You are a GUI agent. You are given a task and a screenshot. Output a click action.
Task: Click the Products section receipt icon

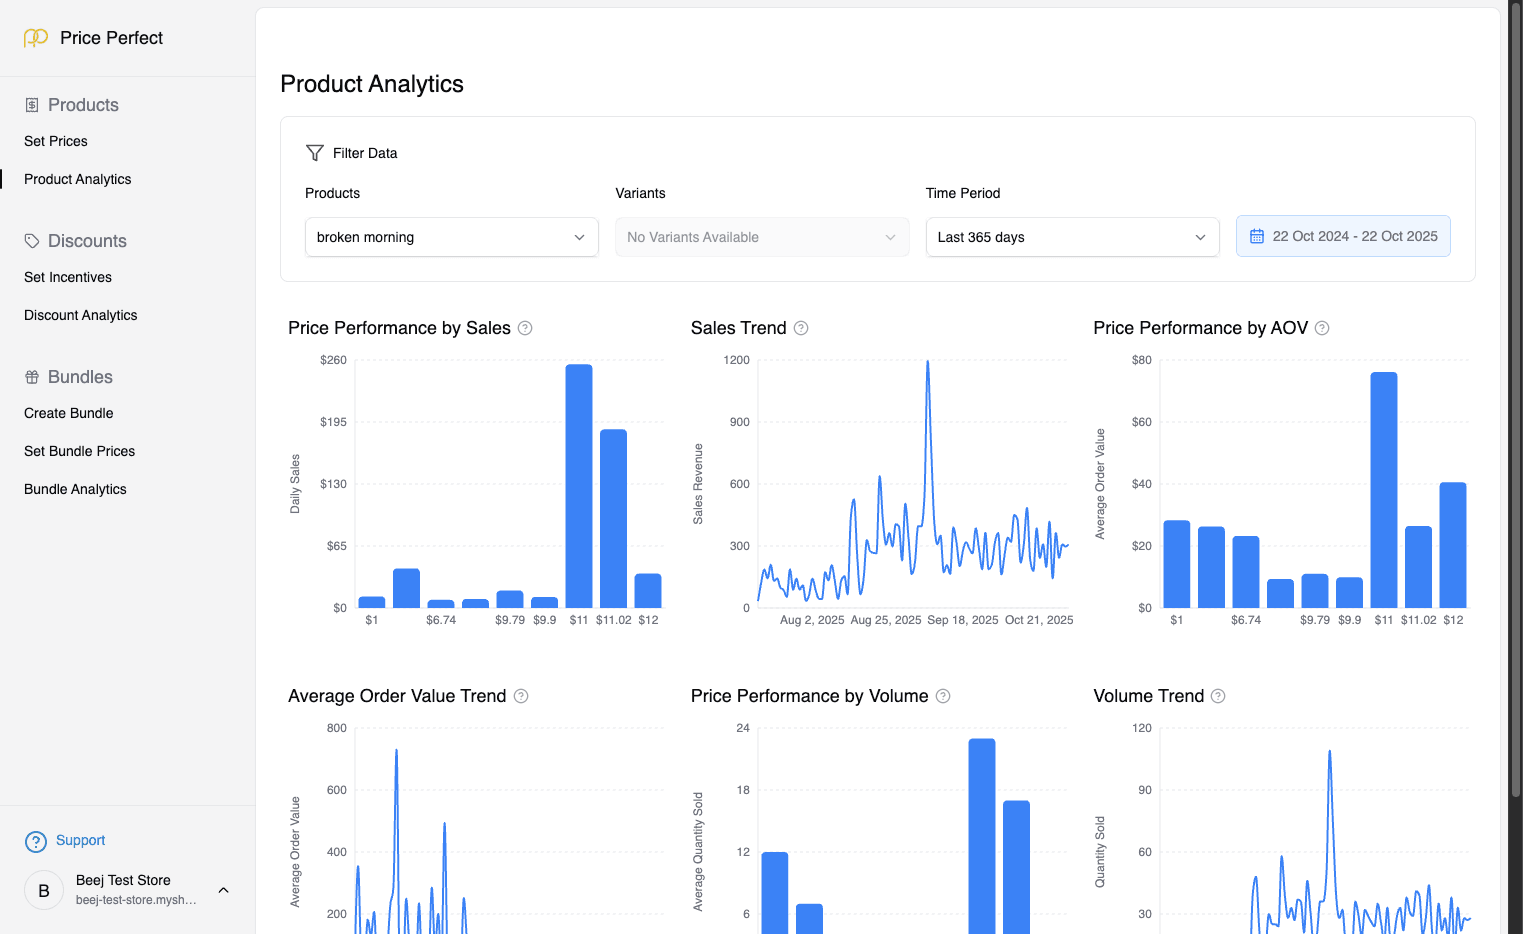click(32, 104)
